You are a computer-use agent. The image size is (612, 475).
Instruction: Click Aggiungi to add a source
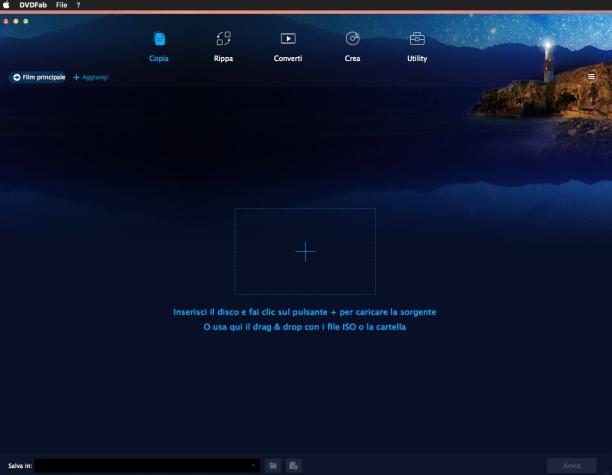point(91,77)
